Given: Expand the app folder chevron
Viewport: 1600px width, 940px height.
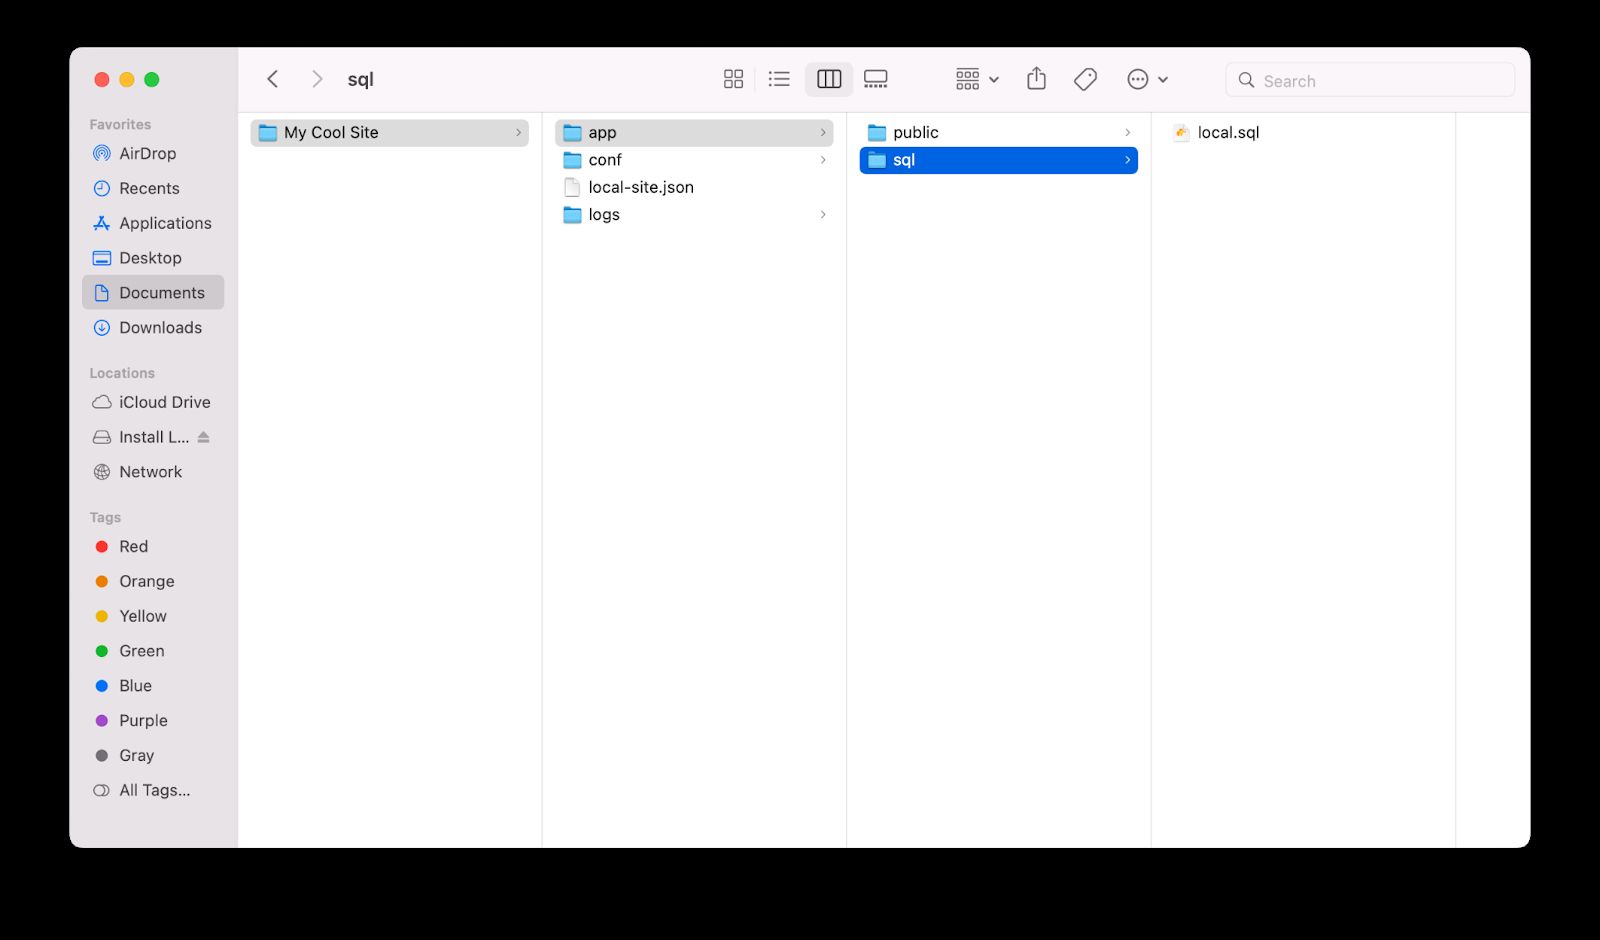Looking at the screenshot, I should point(823,132).
